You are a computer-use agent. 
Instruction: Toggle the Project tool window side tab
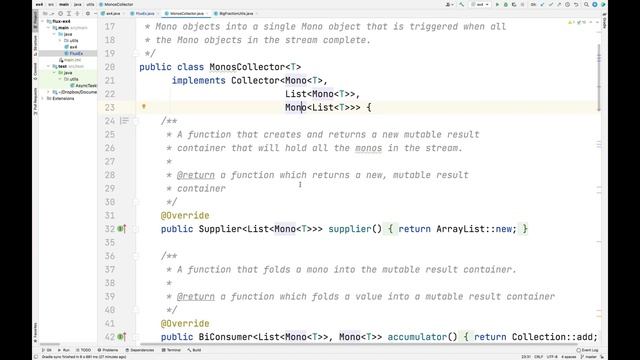coord(36,20)
